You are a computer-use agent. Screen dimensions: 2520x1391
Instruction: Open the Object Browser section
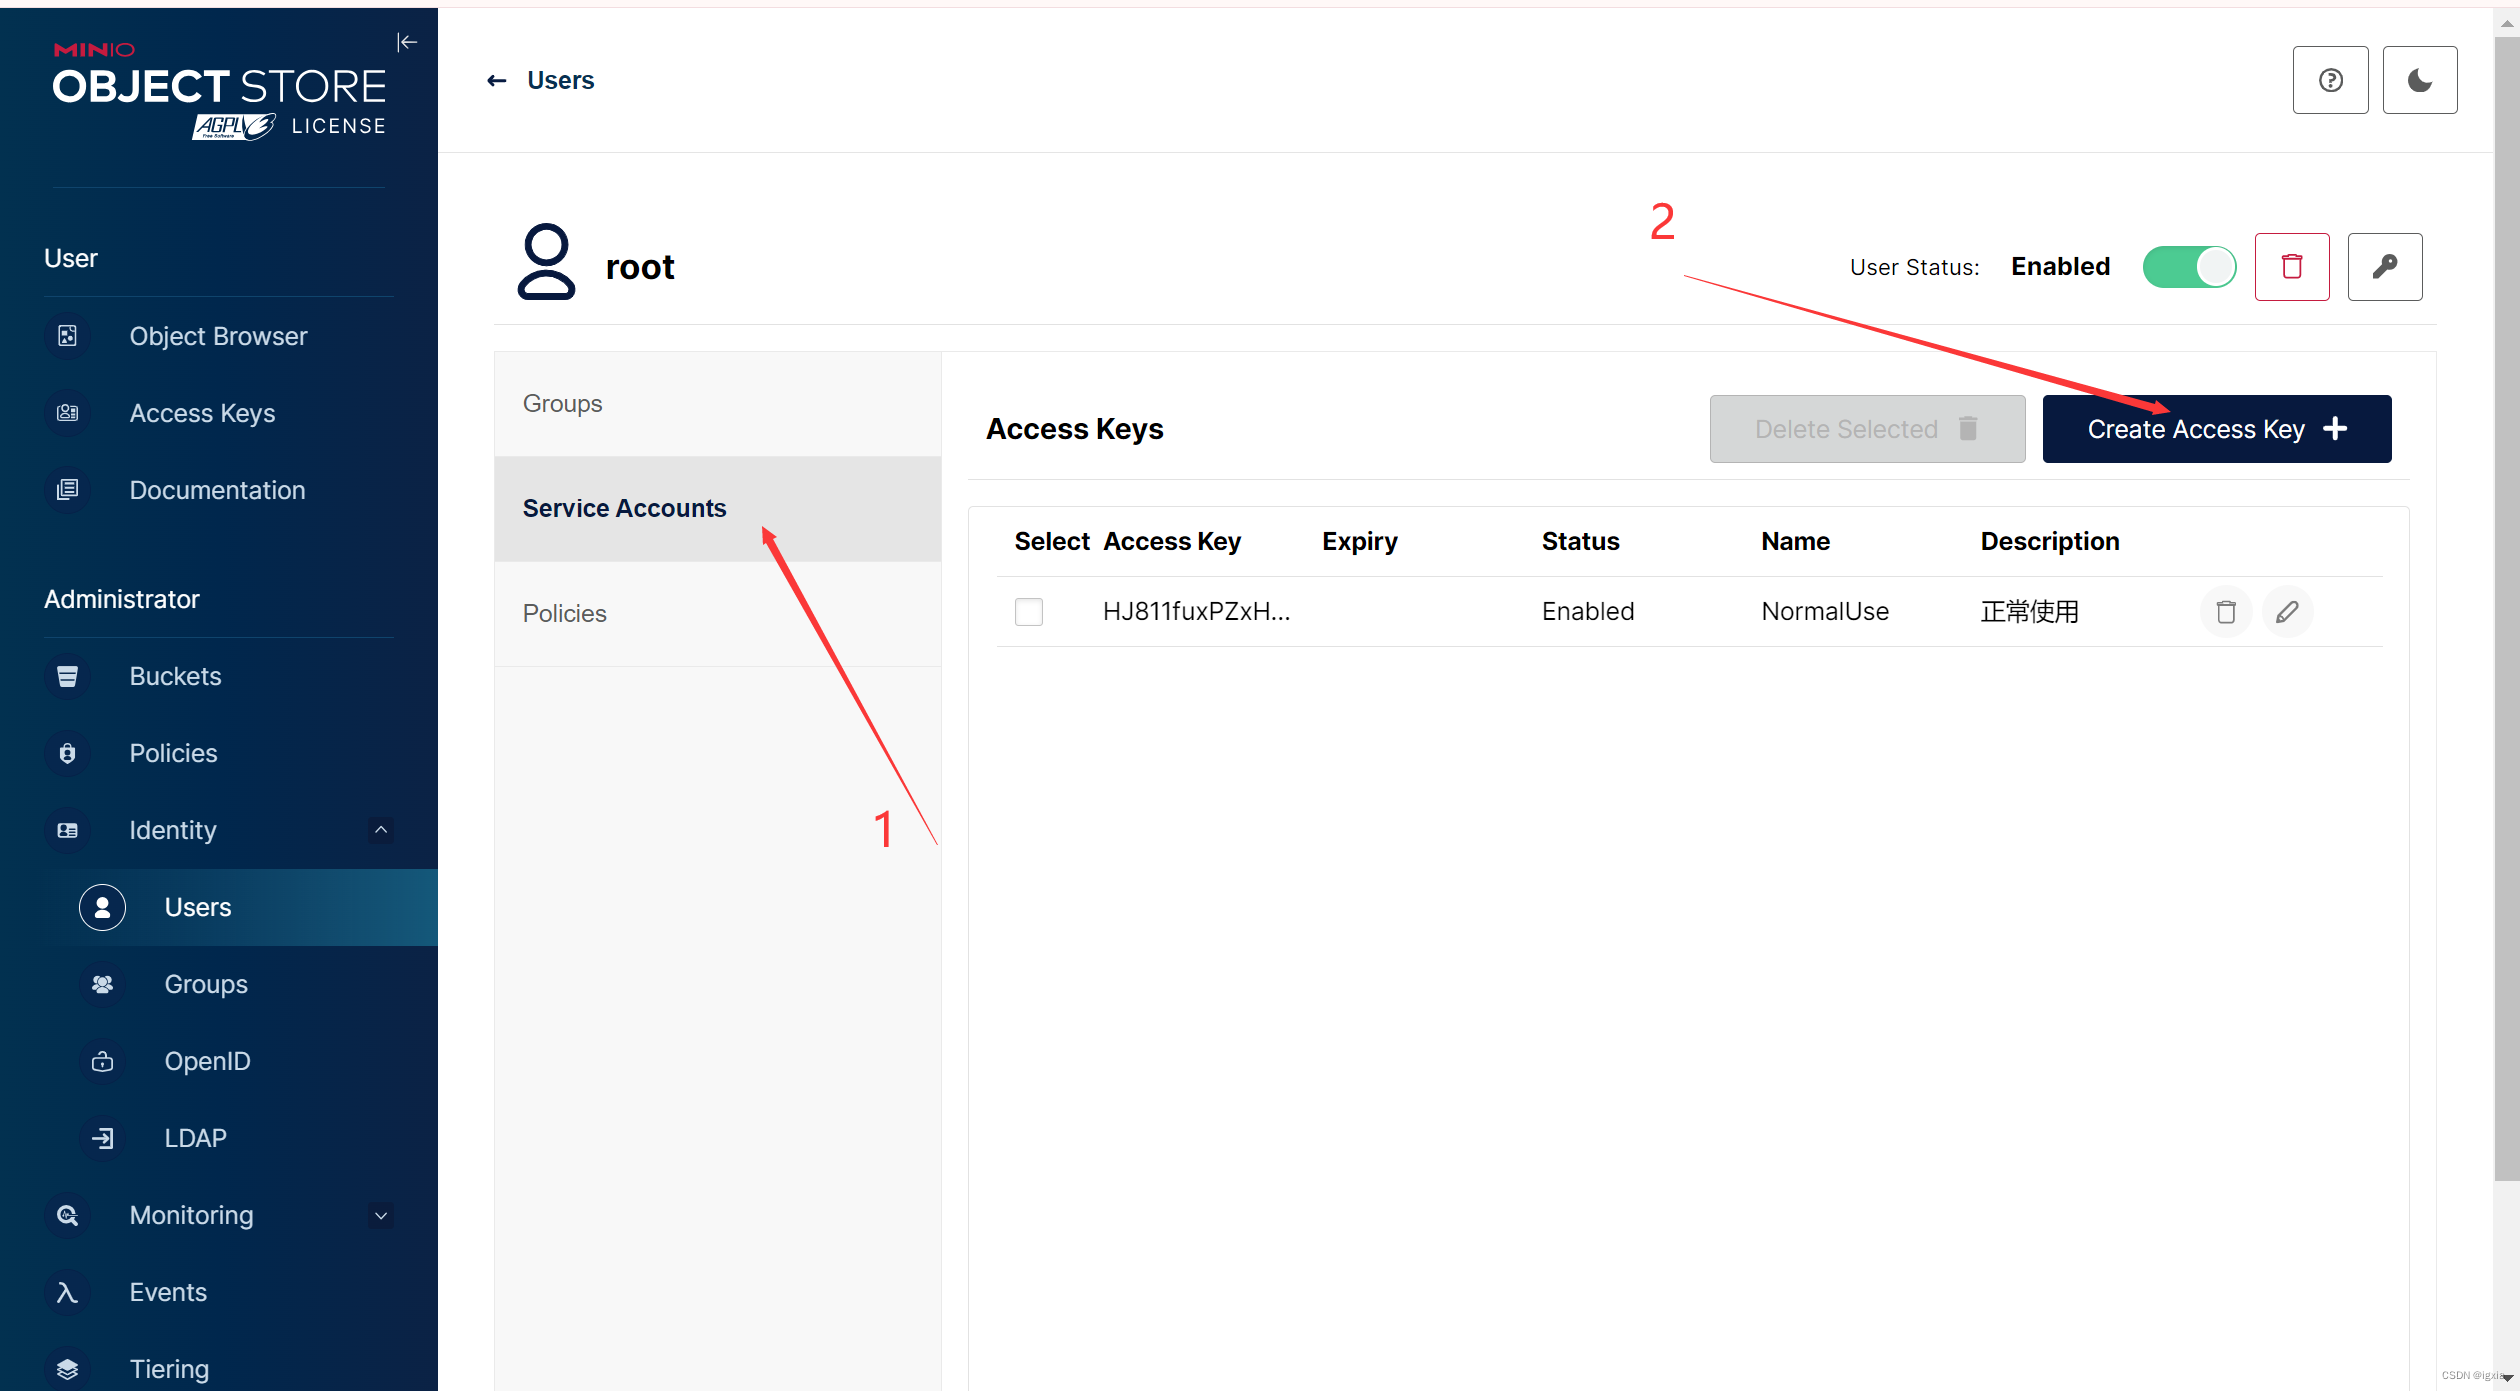click(x=218, y=336)
